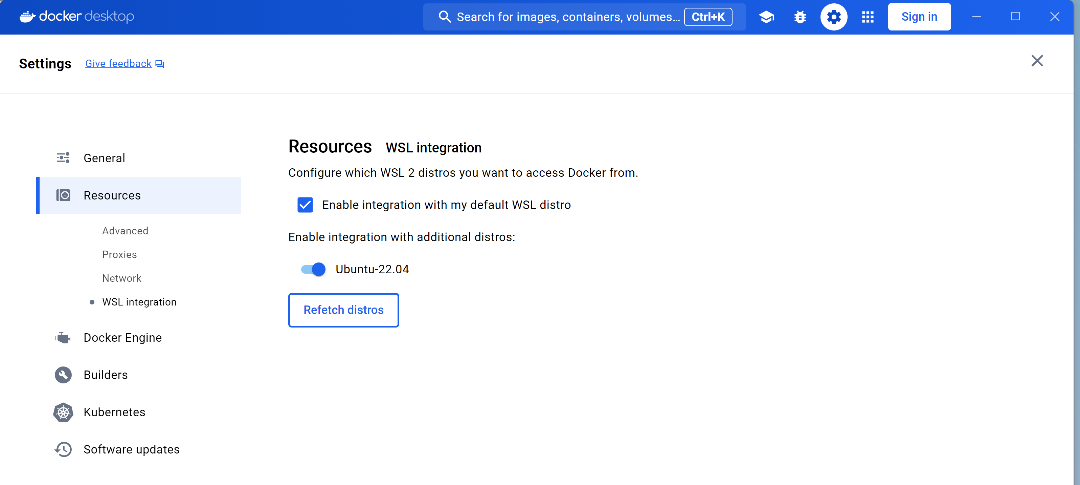Open the Proxies subsection
1080x485 pixels.
tap(119, 255)
